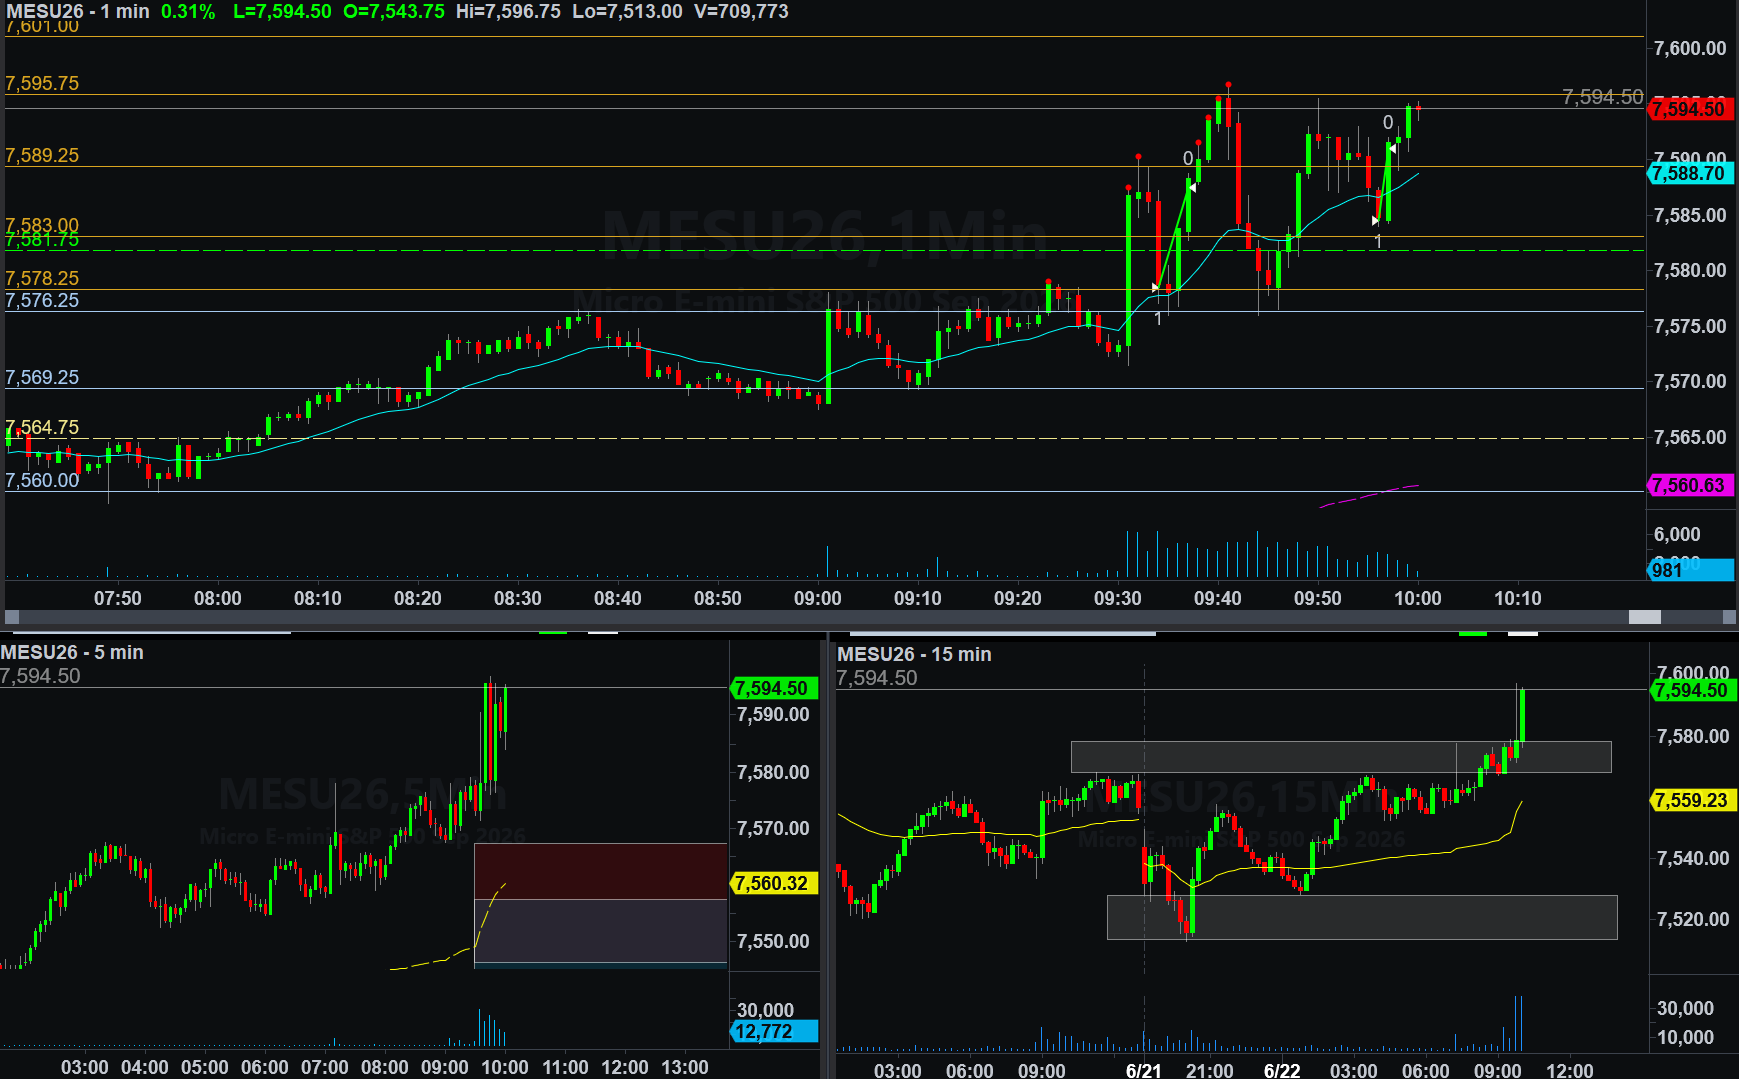Click the magenta 7,560.63 price badge
Screen dimensions: 1739x1079
coord(1689,485)
